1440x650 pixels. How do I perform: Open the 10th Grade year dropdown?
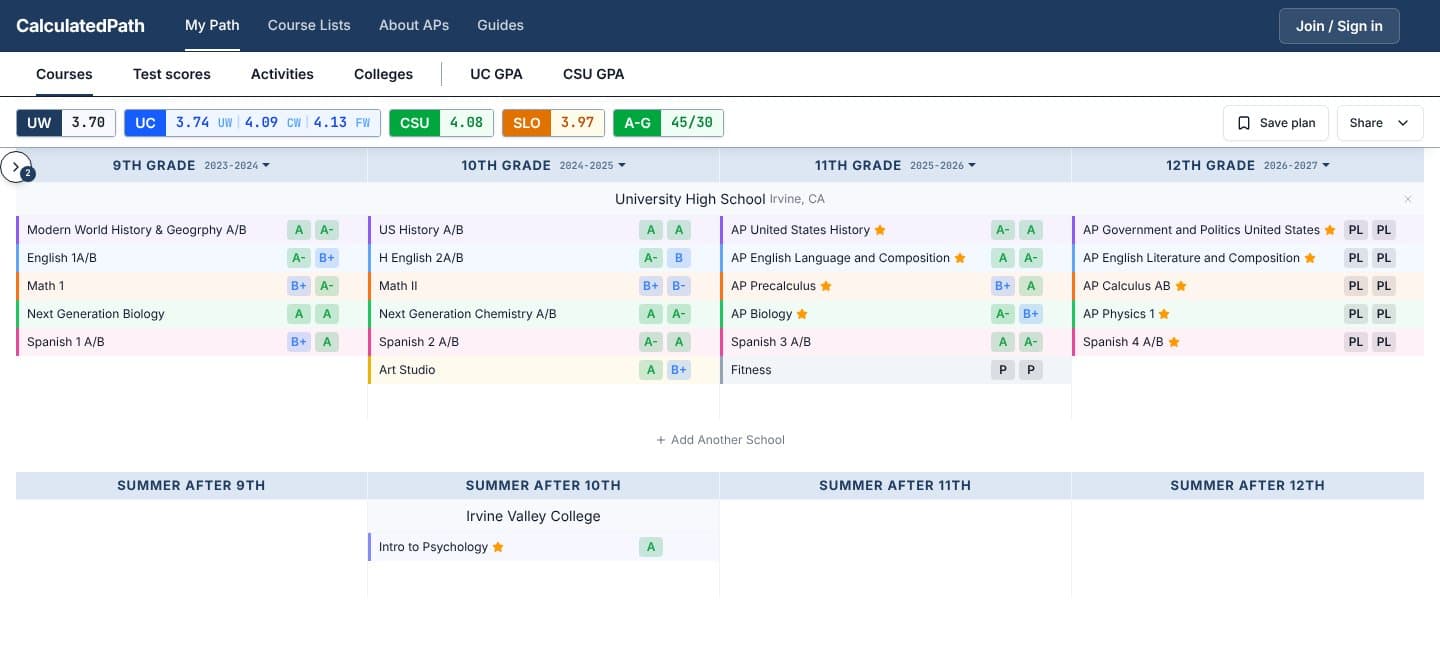tap(593, 165)
